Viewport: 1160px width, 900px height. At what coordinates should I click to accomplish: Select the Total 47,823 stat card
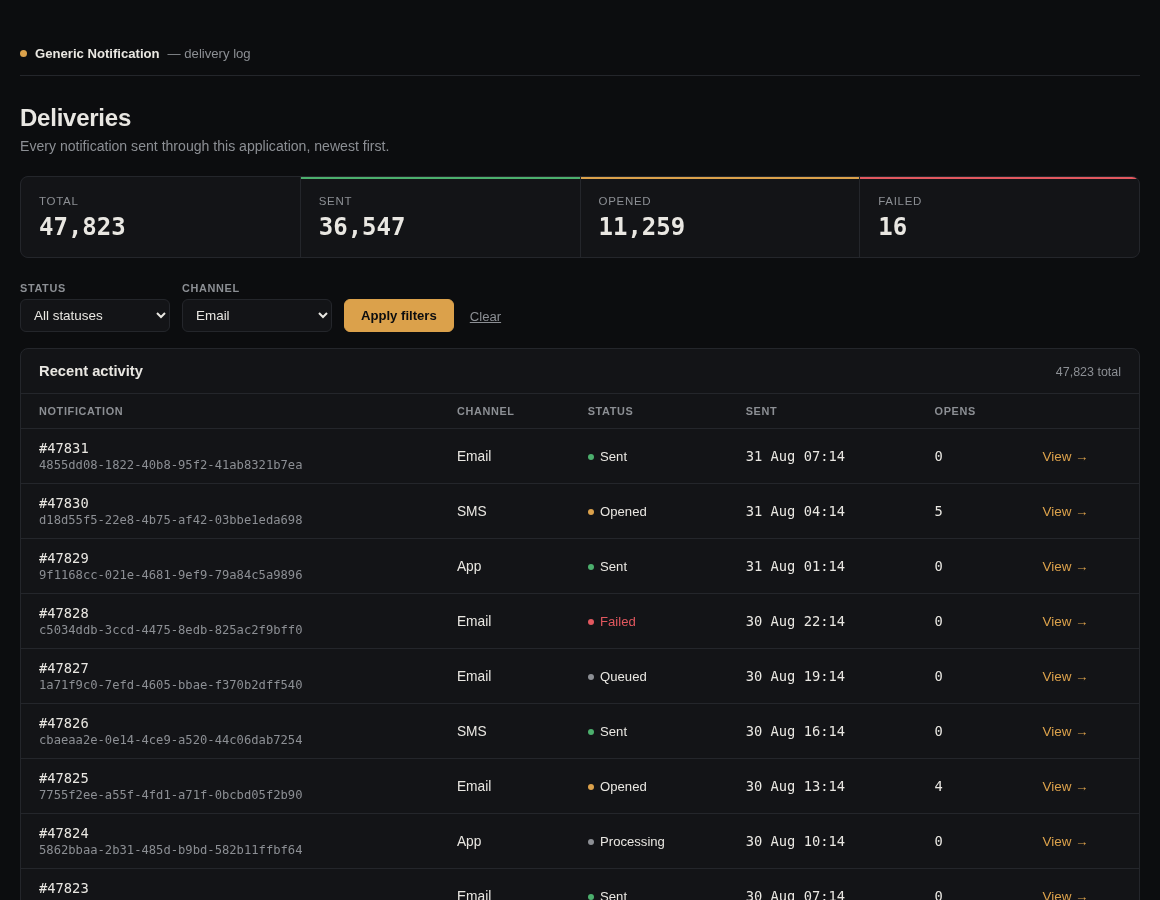(161, 217)
